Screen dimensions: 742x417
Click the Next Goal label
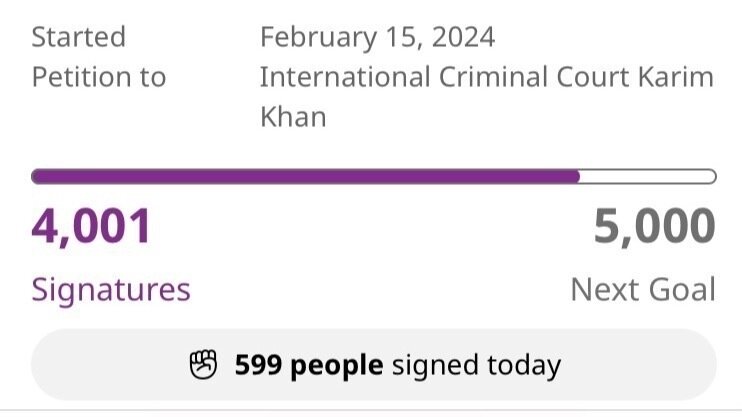coord(643,290)
